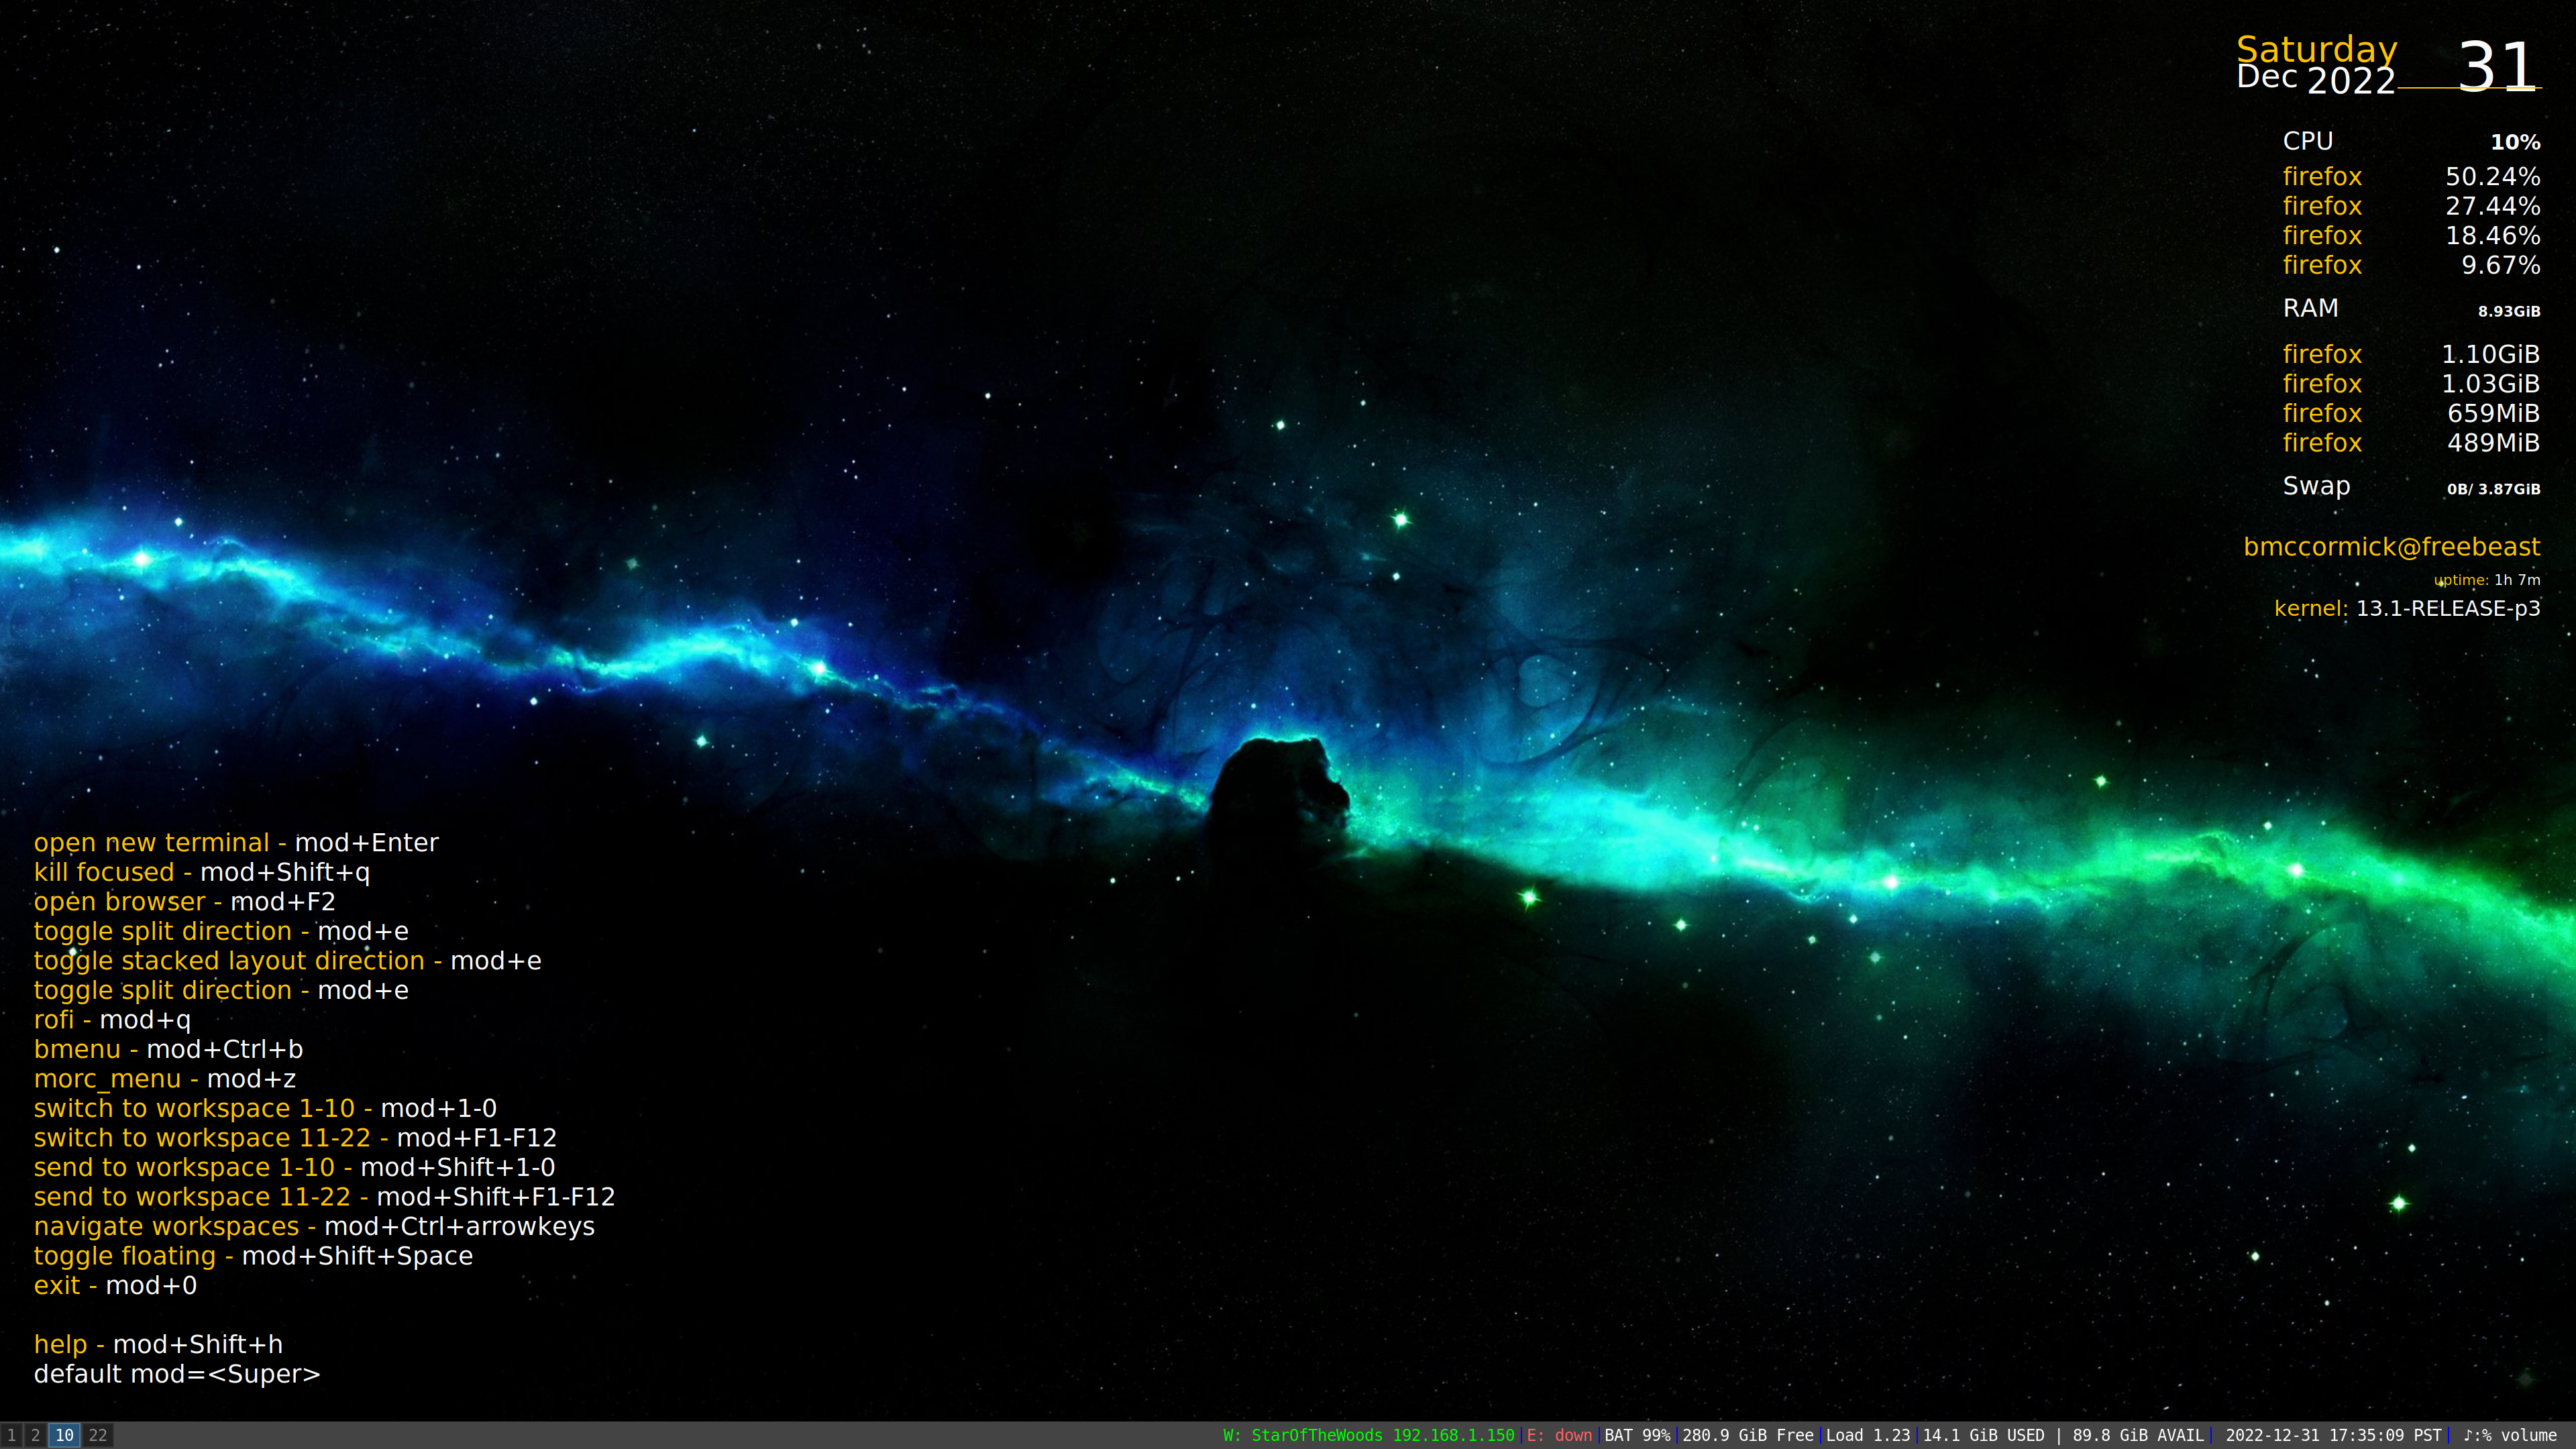Click the CPU 10% heading
The width and height of the screenshot is (2576, 1449).
point(2411,142)
